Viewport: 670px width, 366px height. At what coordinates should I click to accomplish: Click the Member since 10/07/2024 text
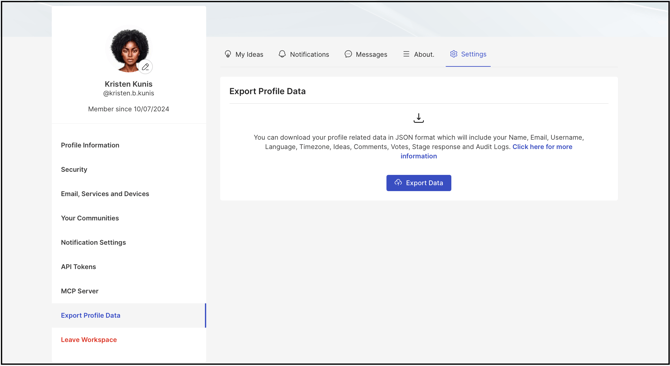click(x=129, y=109)
